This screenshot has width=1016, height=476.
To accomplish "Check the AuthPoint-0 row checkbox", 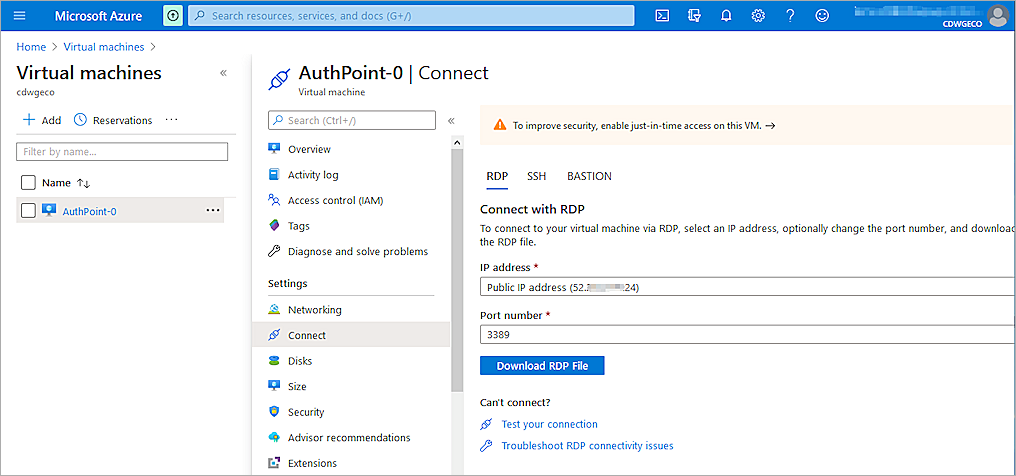I will point(28,211).
